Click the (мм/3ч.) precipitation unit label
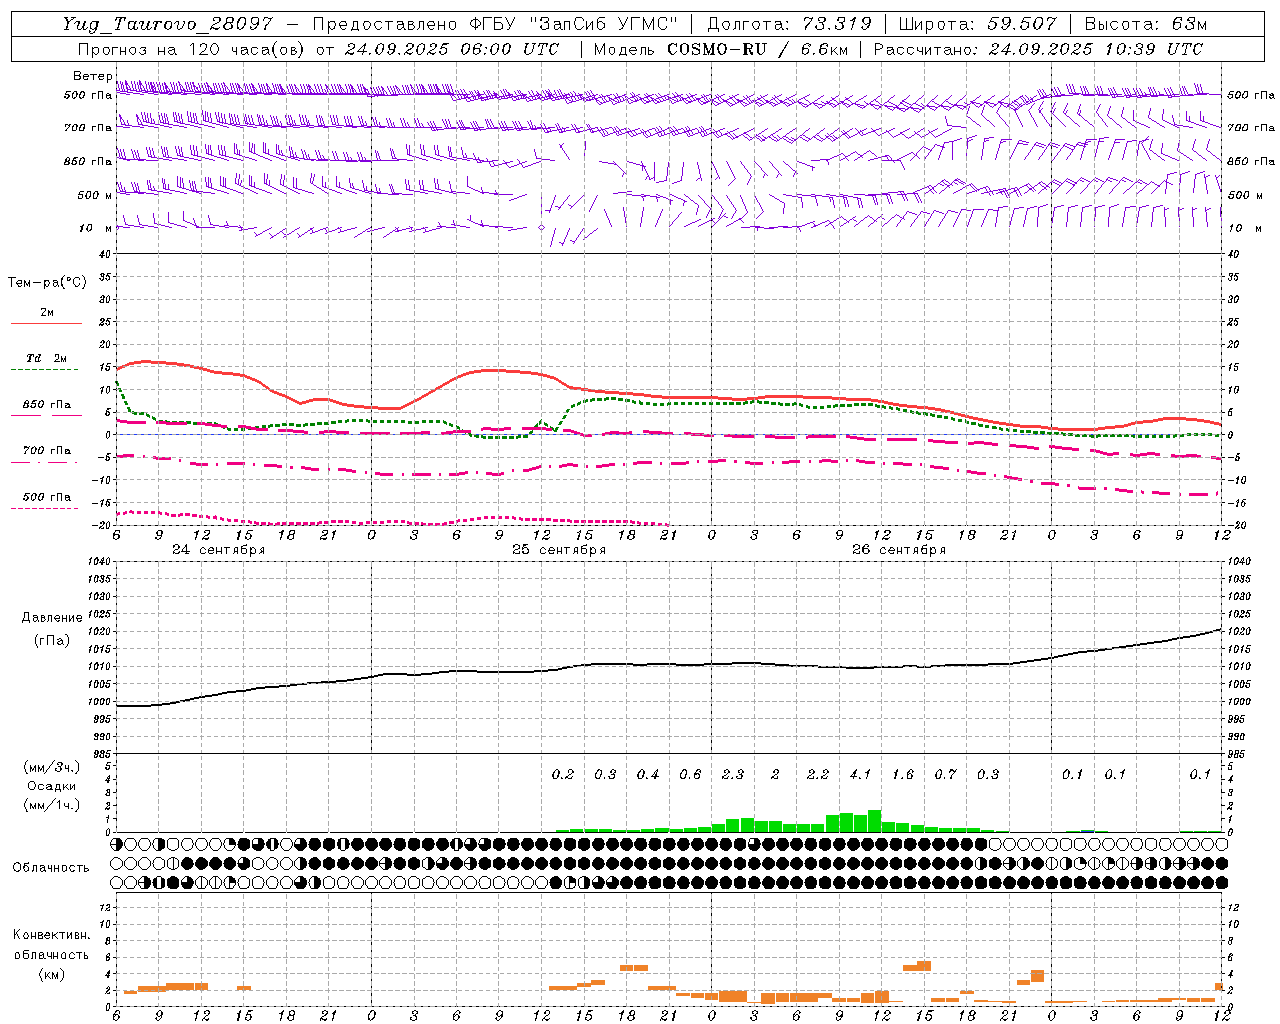1280x1024 pixels. [51, 767]
